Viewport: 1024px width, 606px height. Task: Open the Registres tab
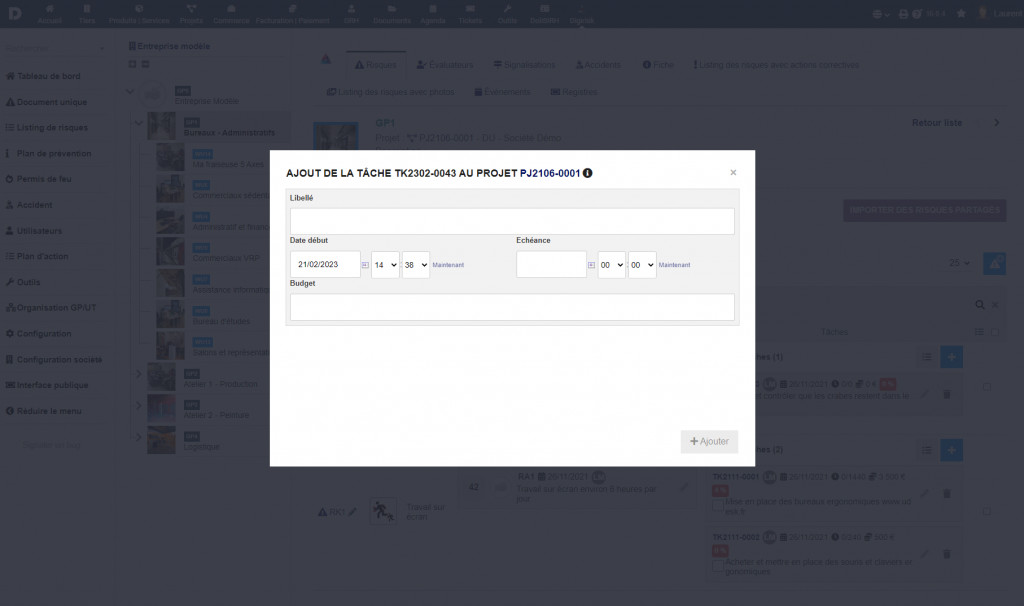(x=574, y=92)
